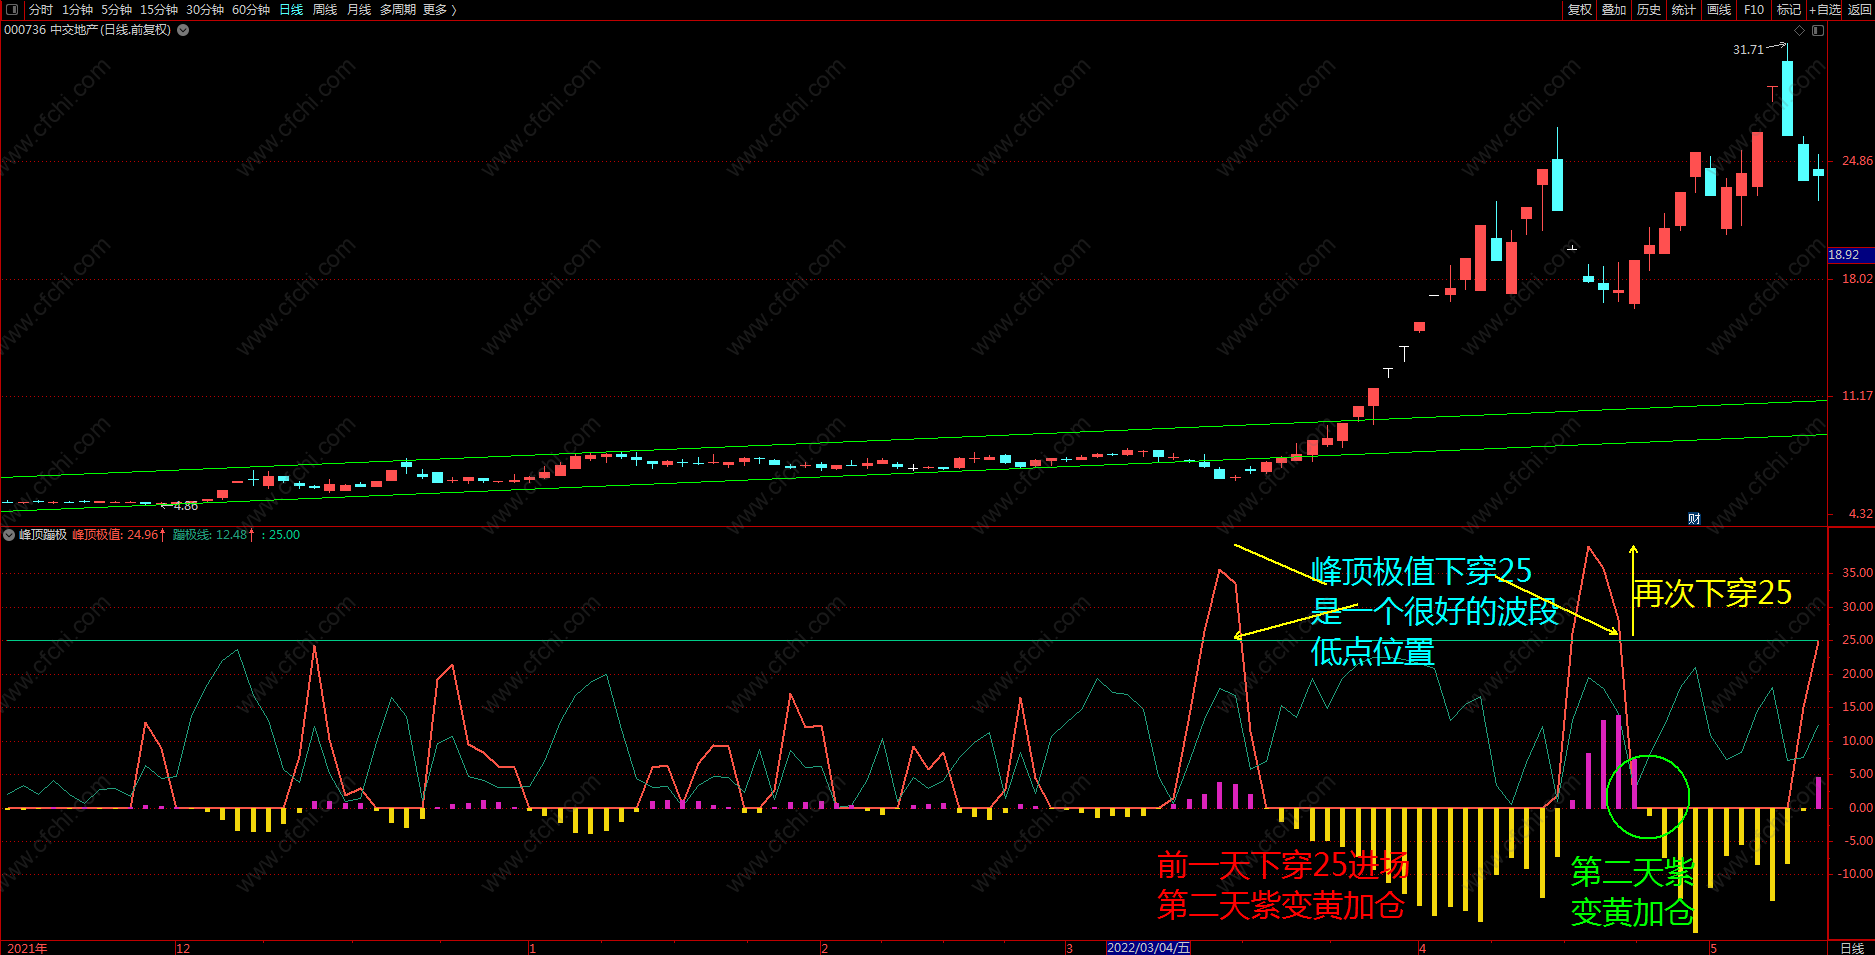Click the 蹦极线: 12.48 readout
The height and width of the screenshot is (955, 1875).
pos(214,535)
